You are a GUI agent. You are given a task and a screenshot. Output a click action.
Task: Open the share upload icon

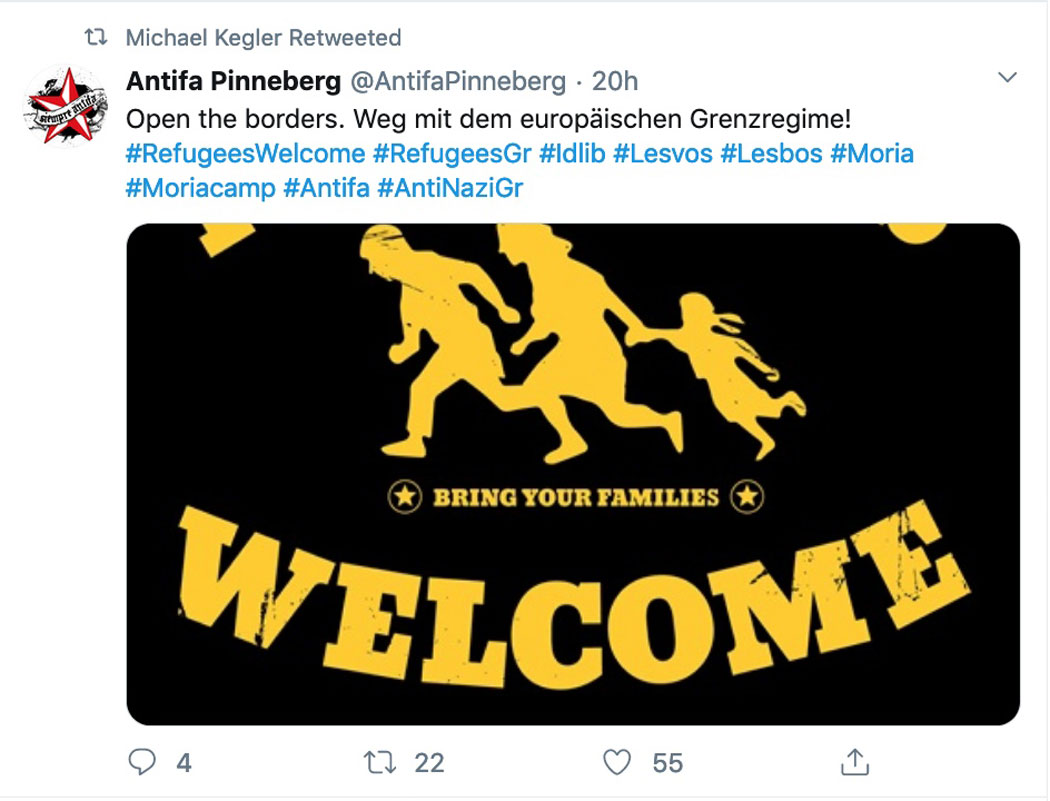[x=854, y=762]
